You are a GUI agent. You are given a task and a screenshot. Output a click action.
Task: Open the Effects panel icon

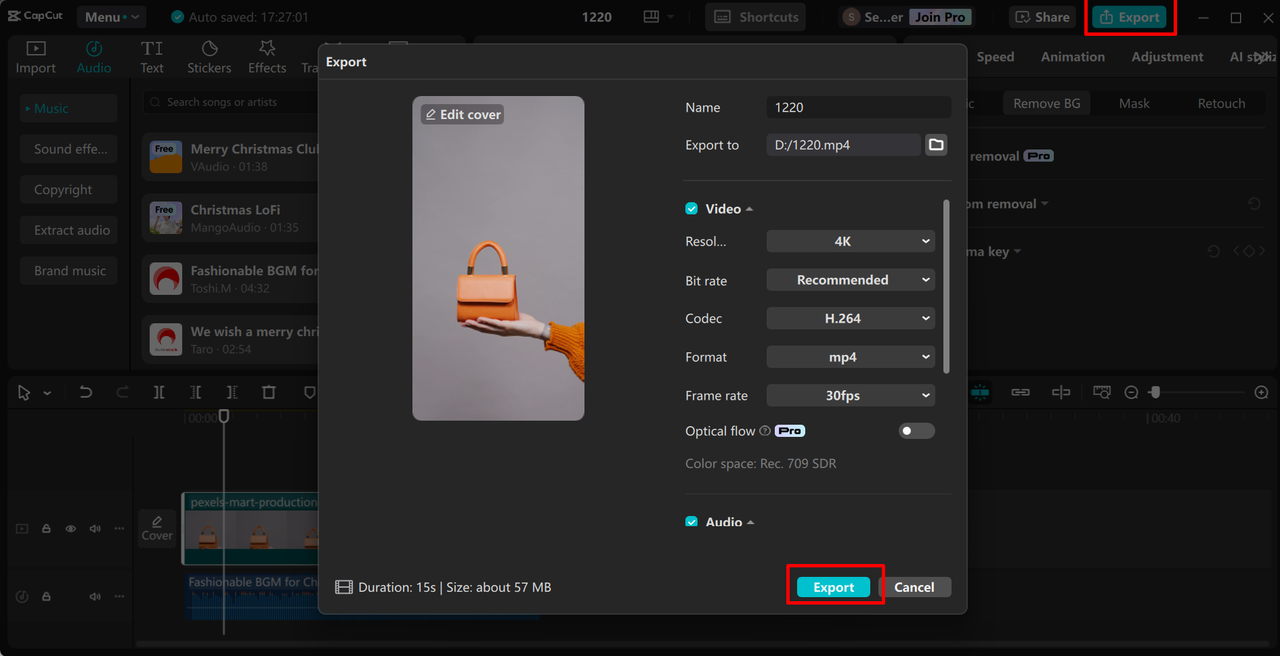point(267,48)
